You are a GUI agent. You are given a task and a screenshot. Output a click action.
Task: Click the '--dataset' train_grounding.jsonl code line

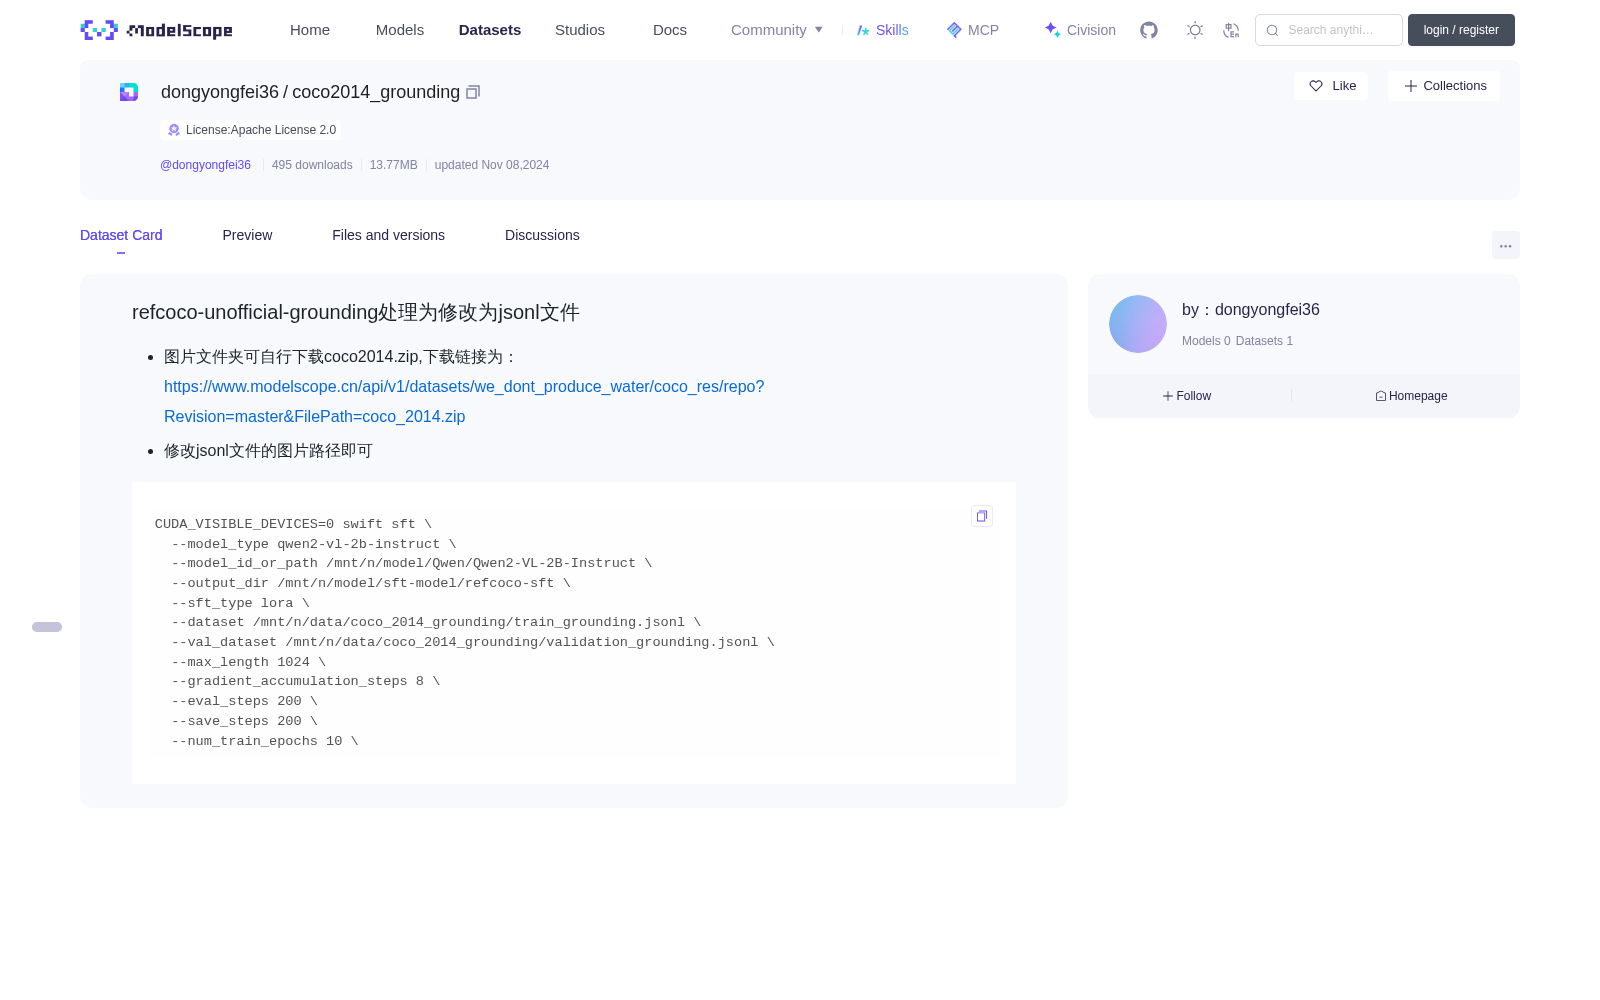click(x=436, y=622)
